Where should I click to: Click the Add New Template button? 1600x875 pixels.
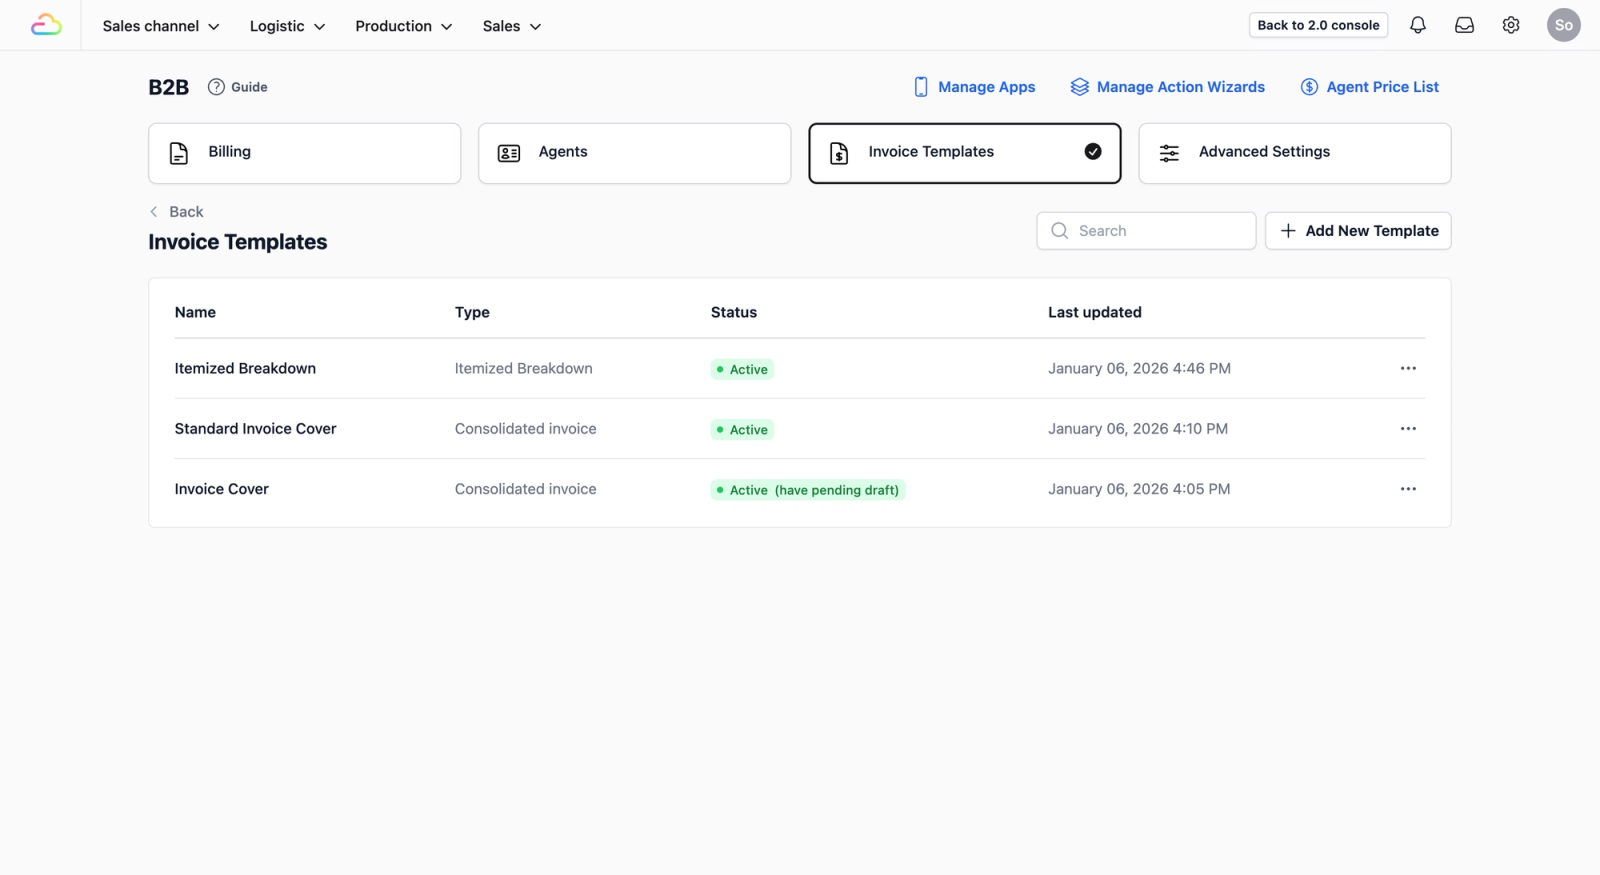[x=1358, y=231]
